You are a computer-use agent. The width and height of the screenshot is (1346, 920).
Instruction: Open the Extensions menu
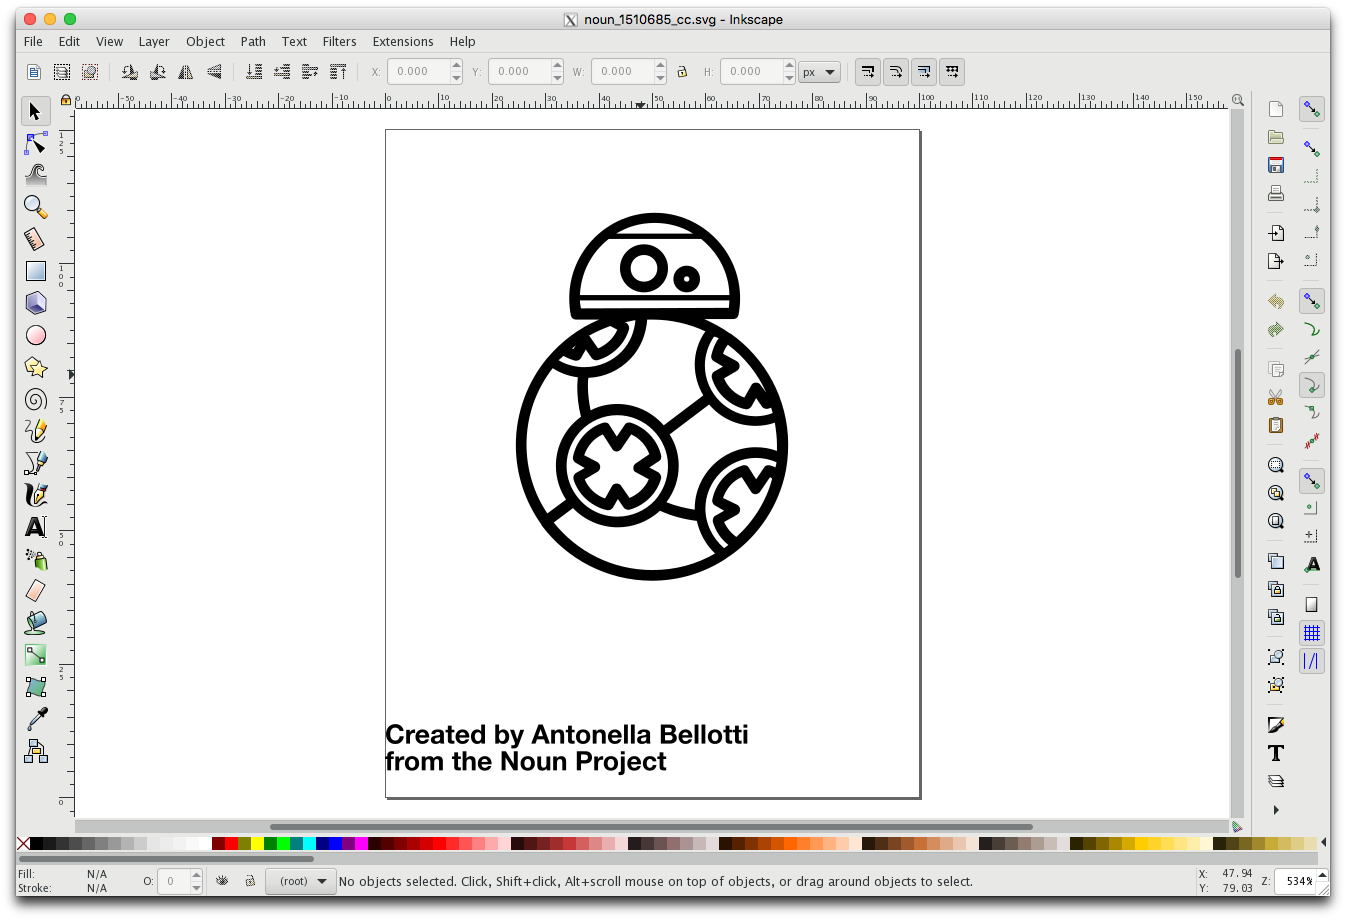403,41
